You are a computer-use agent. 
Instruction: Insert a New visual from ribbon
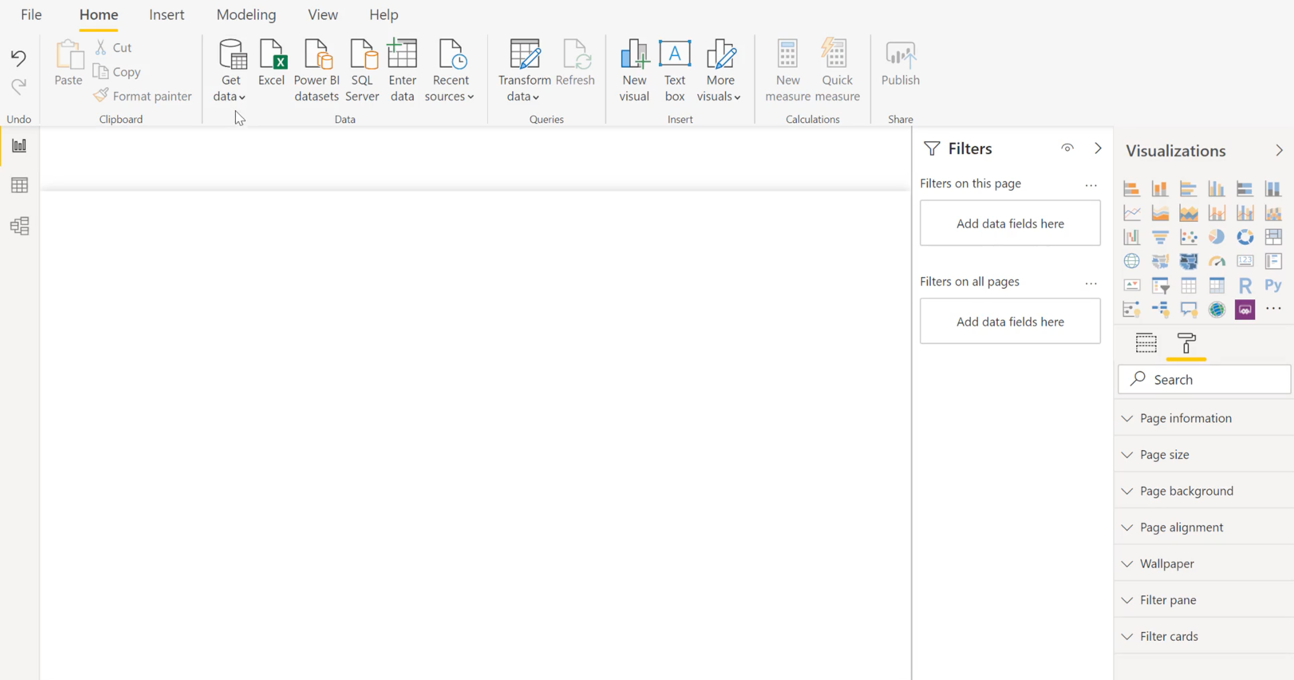634,70
